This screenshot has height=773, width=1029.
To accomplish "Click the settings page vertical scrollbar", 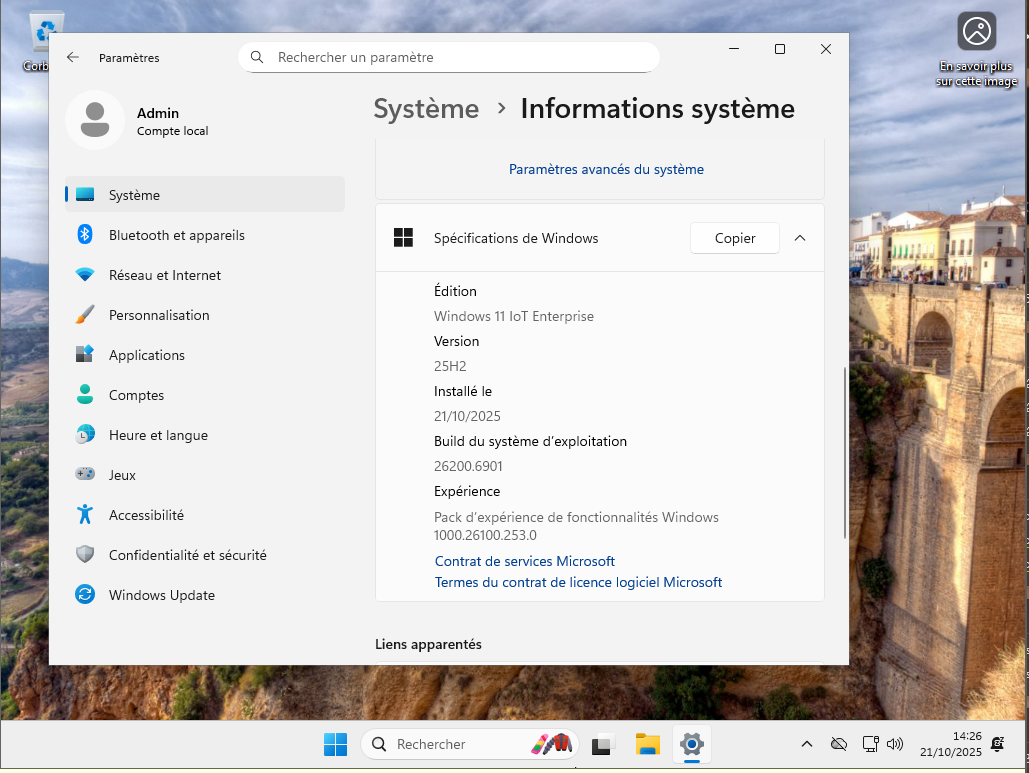I will point(845,452).
